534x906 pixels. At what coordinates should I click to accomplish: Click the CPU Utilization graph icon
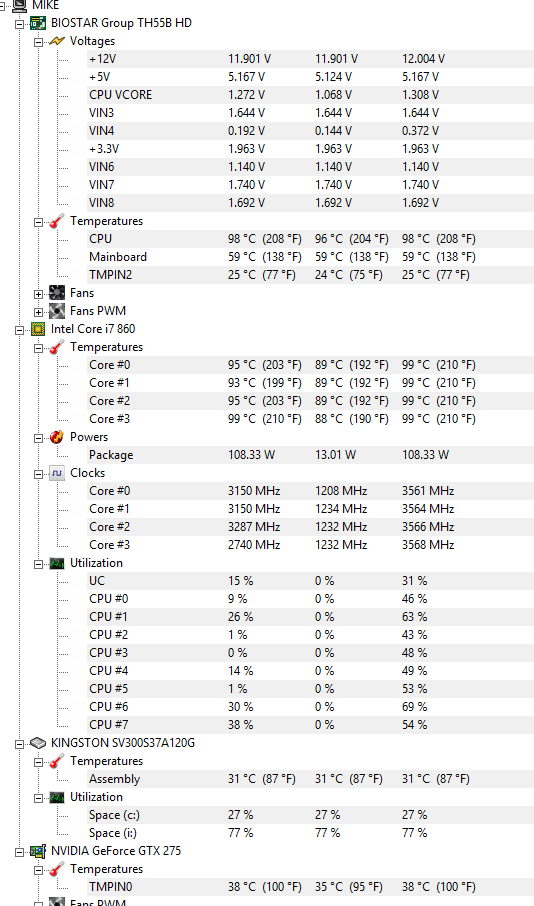point(57,563)
